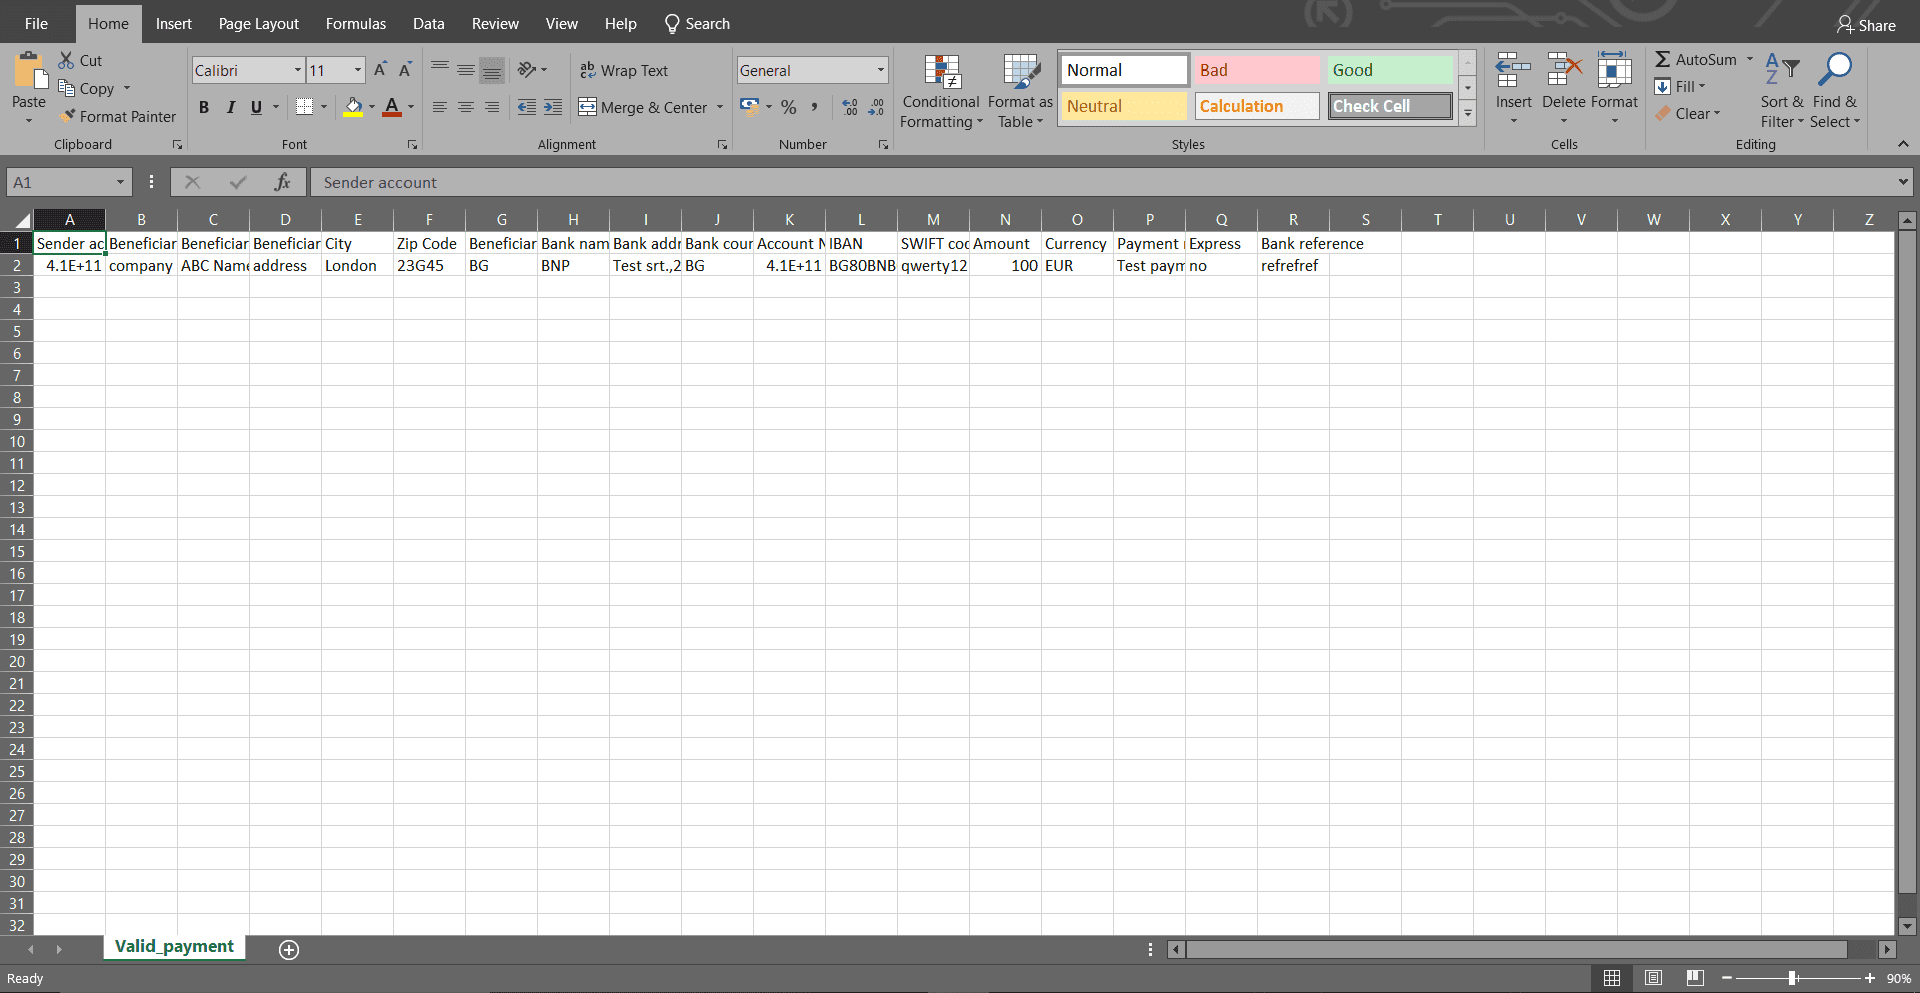Increase font size with larger A icon

pyautogui.click(x=380, y=70)
